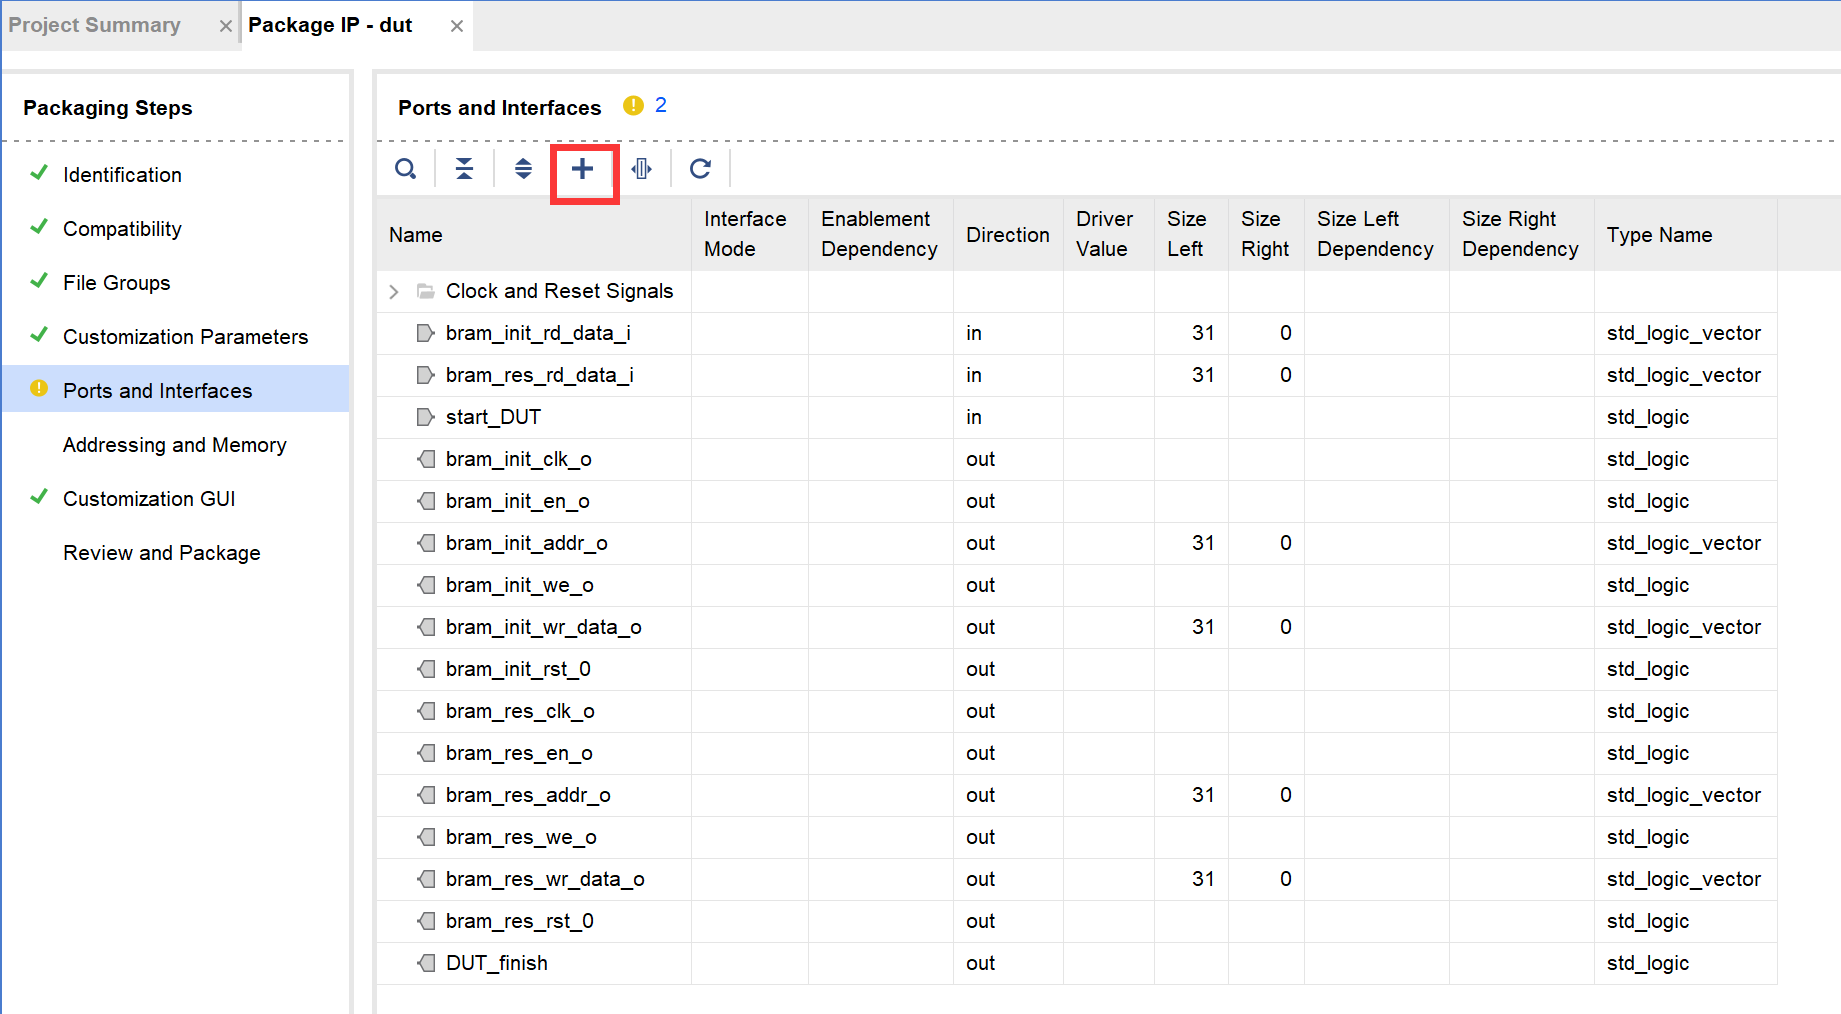Click the Direction column header
The image size is (1841, 1014).
tap(1008, 234)
